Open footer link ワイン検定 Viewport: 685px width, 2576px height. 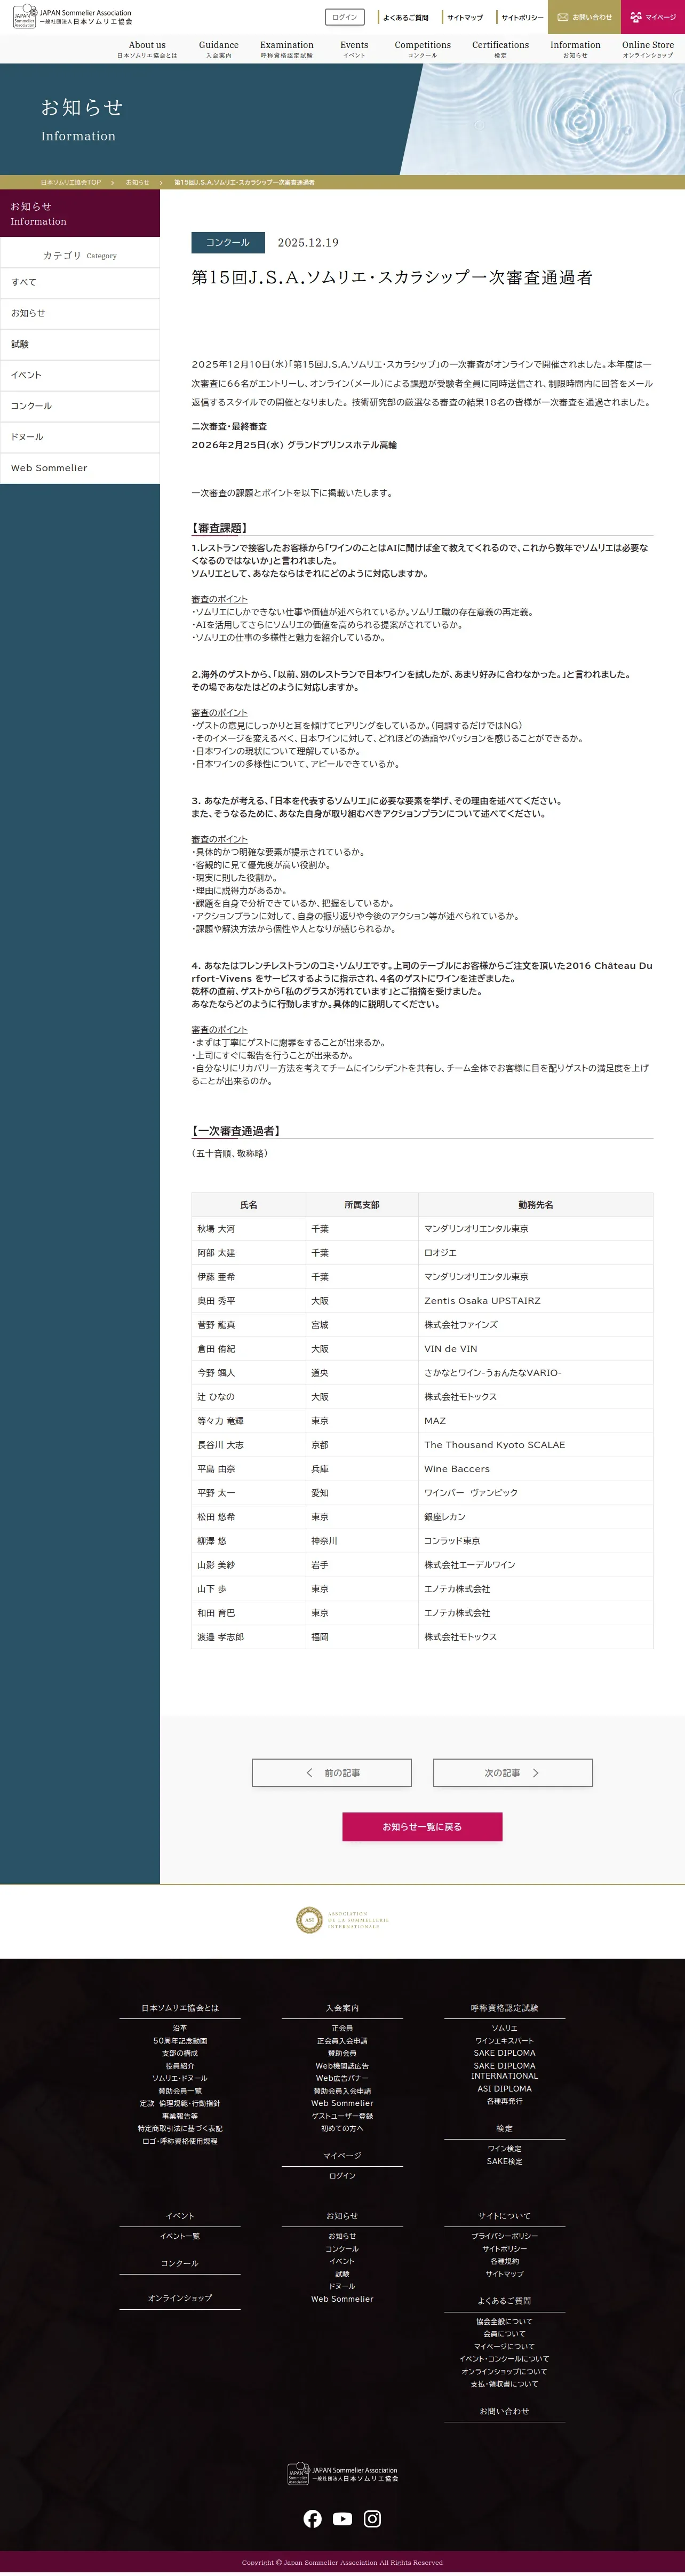pos(504,2148)
